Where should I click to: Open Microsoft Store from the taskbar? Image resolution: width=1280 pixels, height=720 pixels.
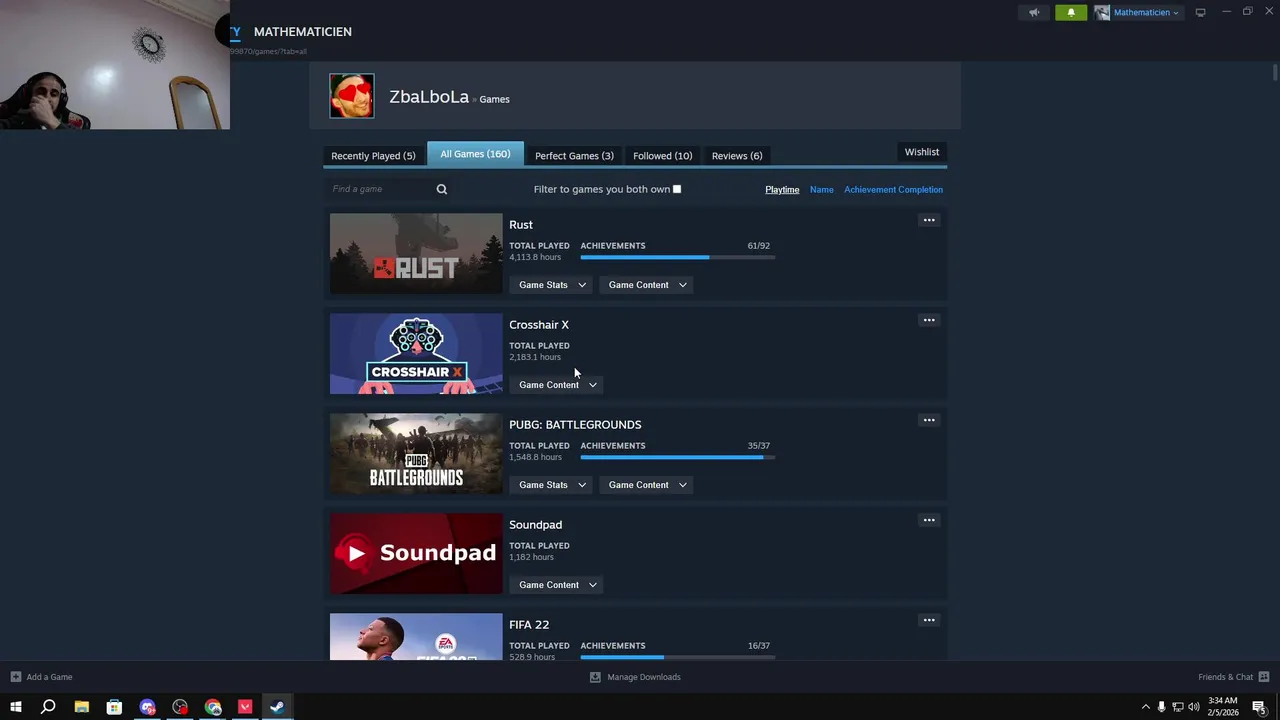[114, 707]
